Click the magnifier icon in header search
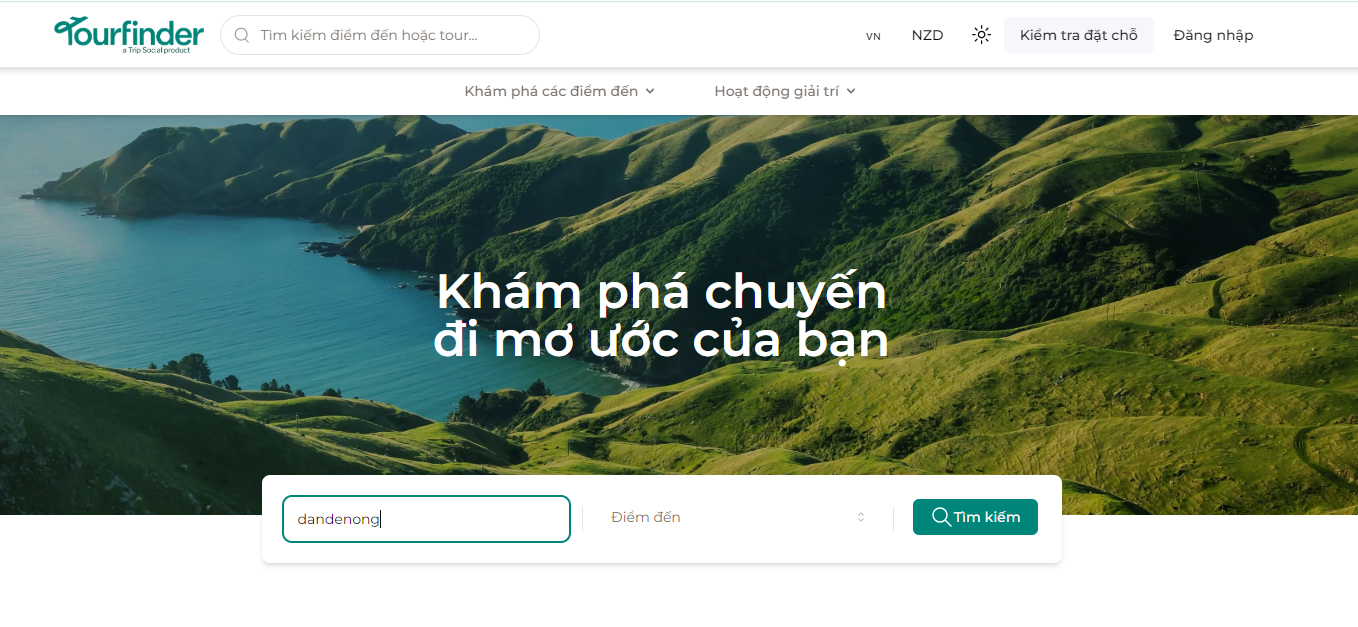Viewport: 1358px width, 627px height. (x=241, y=35)
